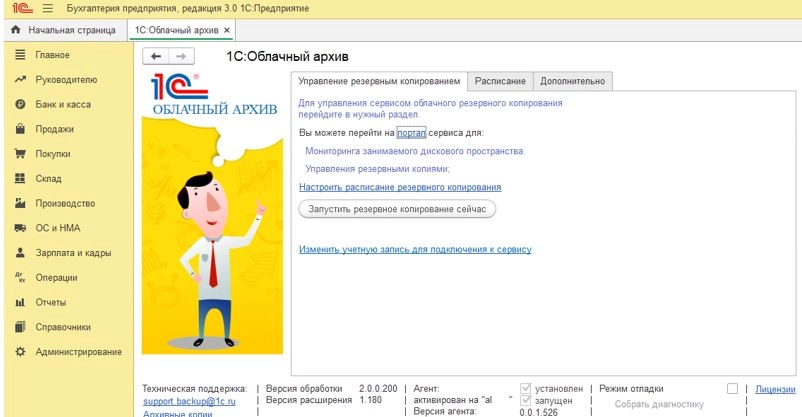Click the ОС и НМА truck icon
Screen dimensions: 802x417
pos(20,228)
